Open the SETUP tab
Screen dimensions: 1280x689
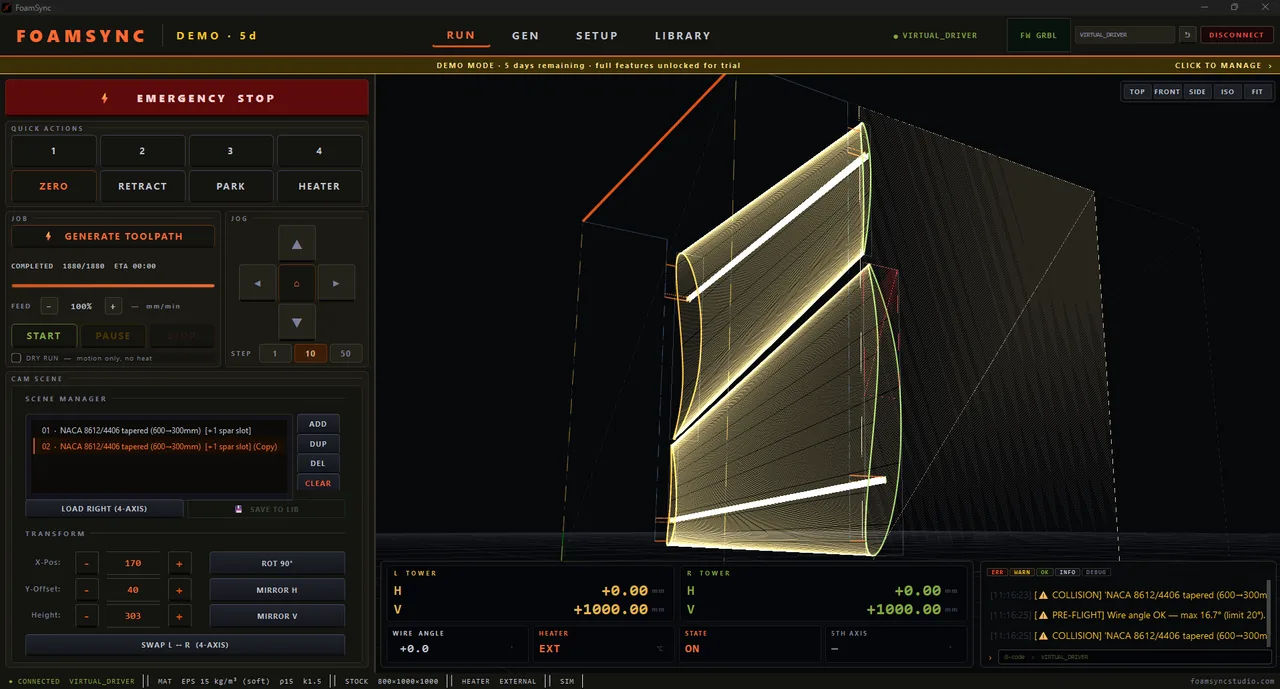(x=597, y=35)
